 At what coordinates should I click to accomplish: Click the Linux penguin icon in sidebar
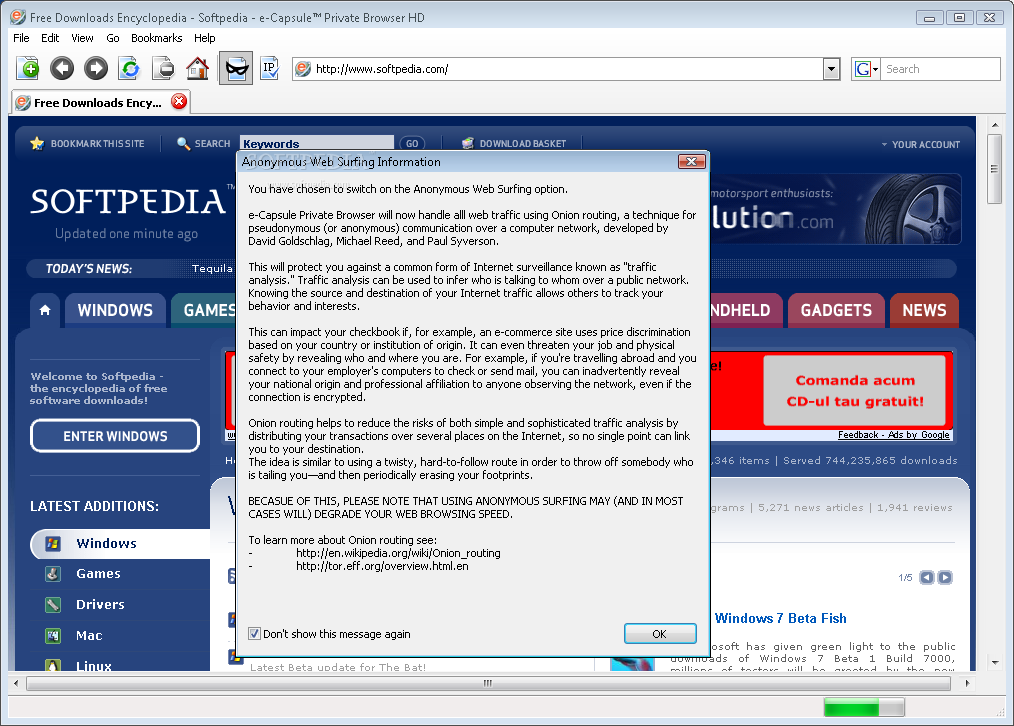click(53, 665)
